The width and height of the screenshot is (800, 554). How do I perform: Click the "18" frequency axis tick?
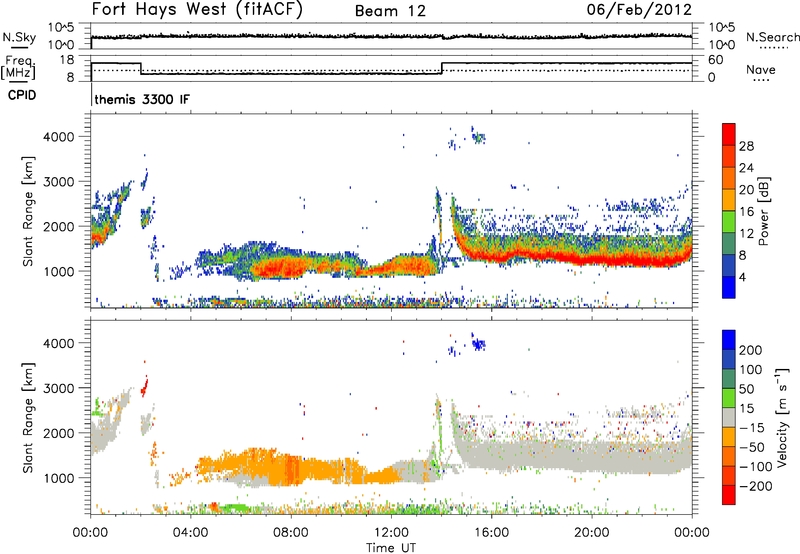pos(67,60)
